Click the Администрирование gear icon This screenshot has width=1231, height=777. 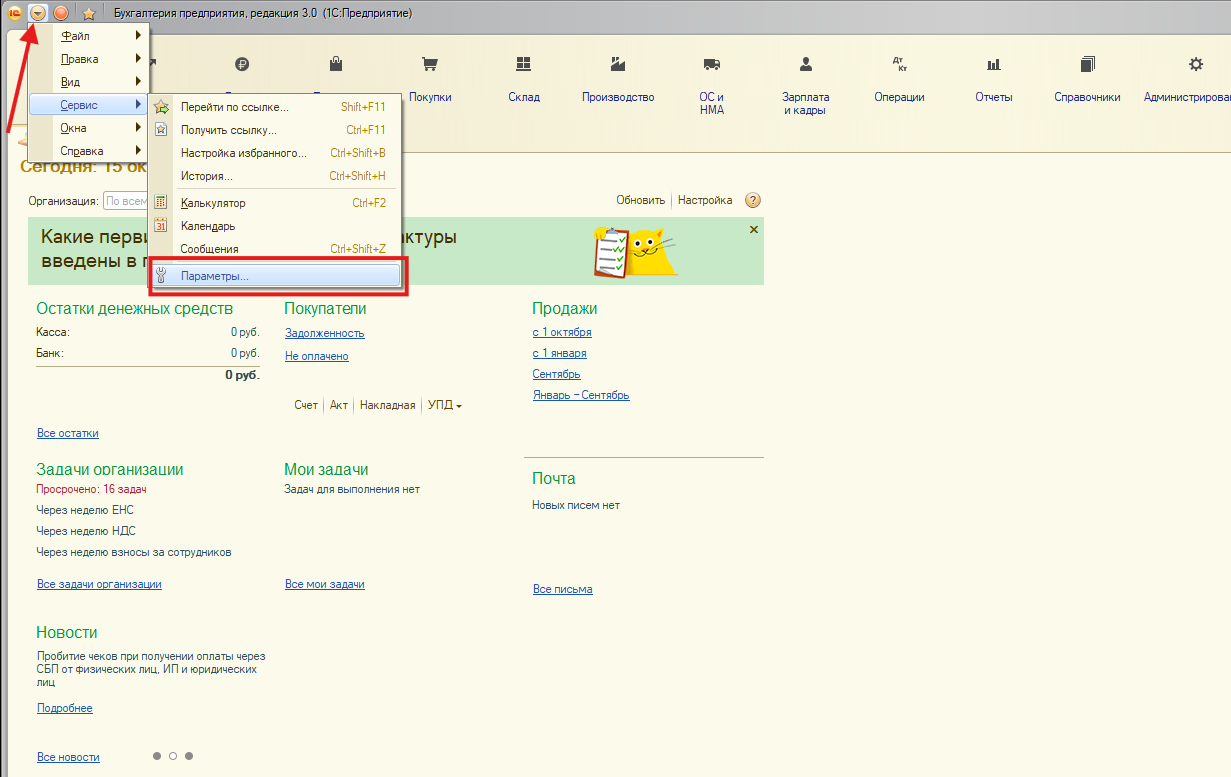click(x=1195, y=65)
